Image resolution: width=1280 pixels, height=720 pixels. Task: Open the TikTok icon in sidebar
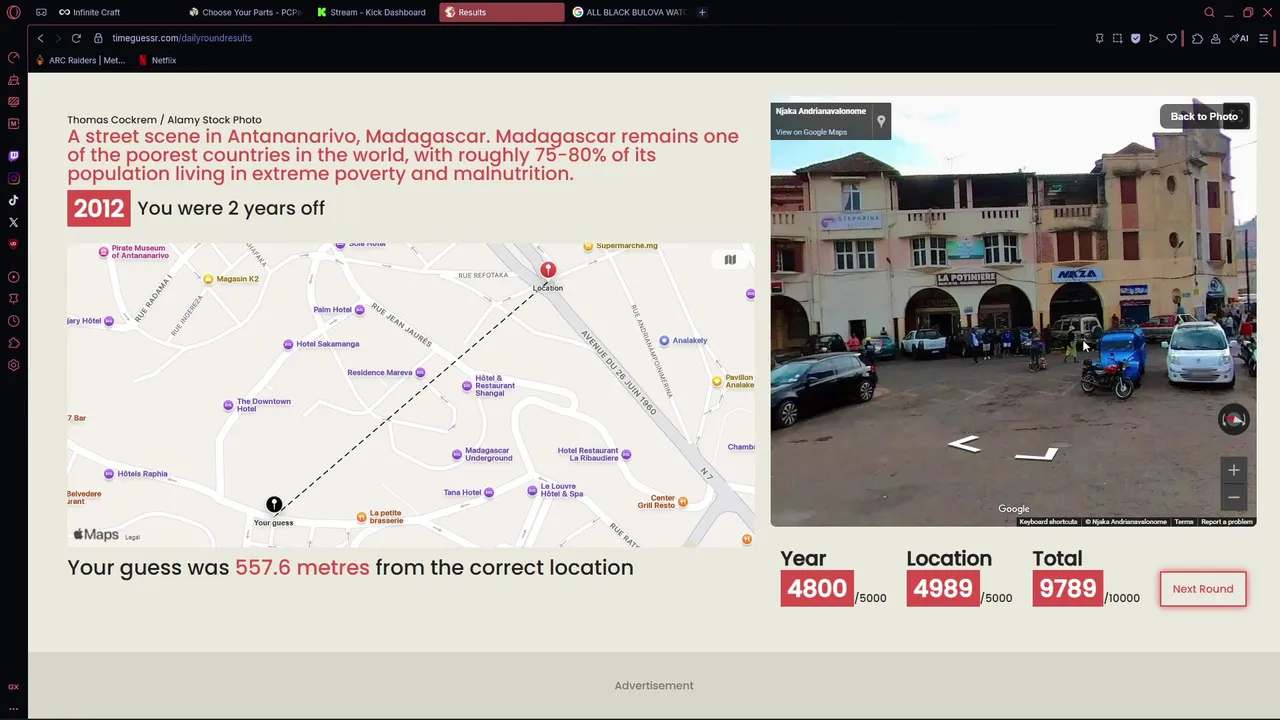[13, 200]
